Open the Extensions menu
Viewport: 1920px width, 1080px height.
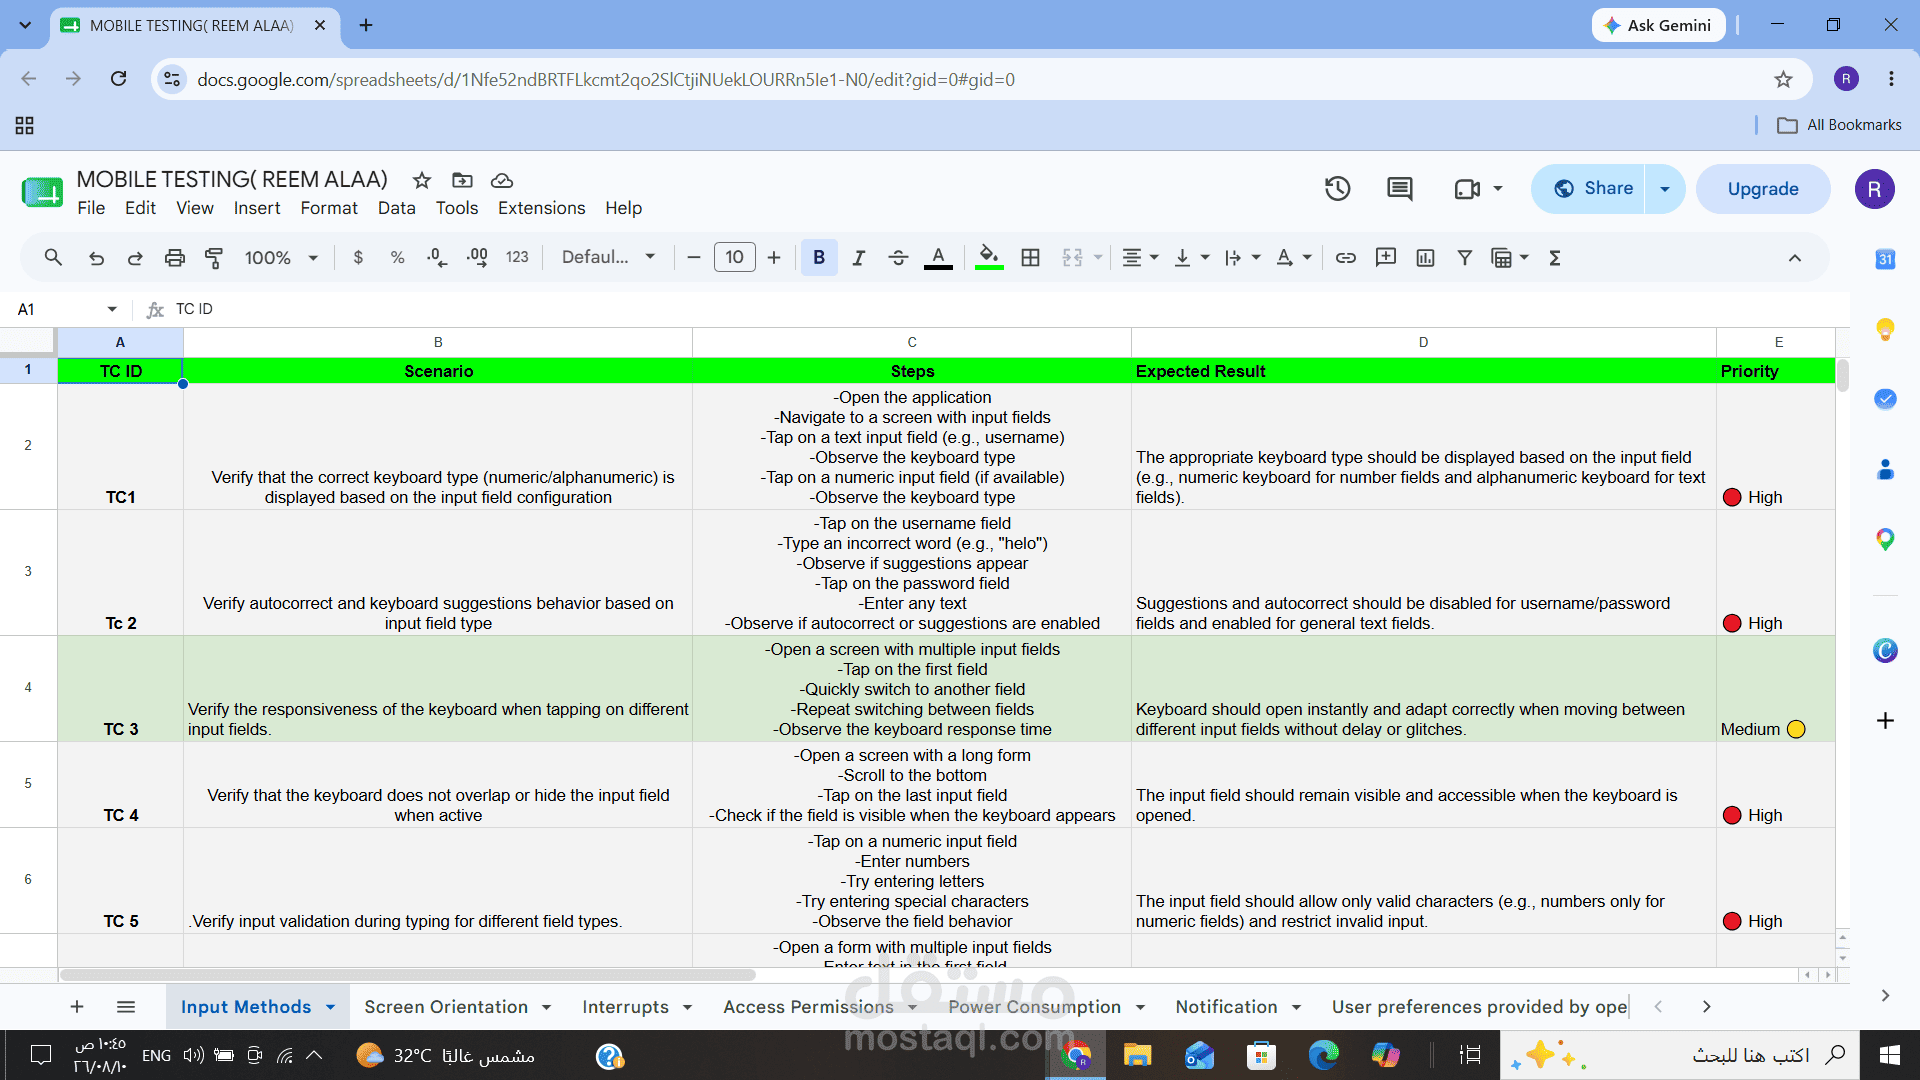(x=541, y=208)
